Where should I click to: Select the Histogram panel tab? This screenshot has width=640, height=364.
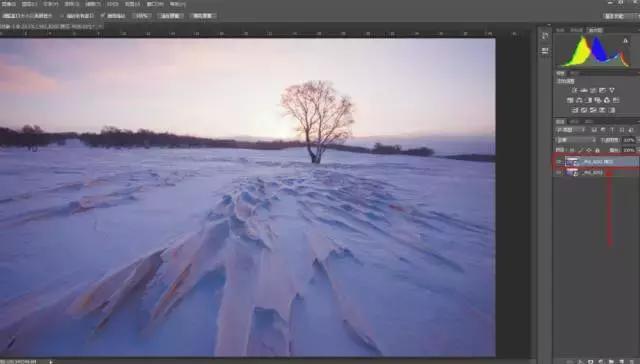click(595, 30)
